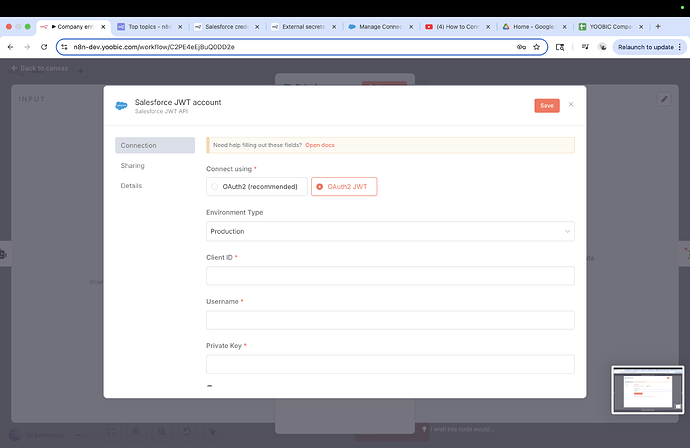690x448 pixels.
Task: Switch to the Top topics - n8n tab
Action: coord(150,27)
